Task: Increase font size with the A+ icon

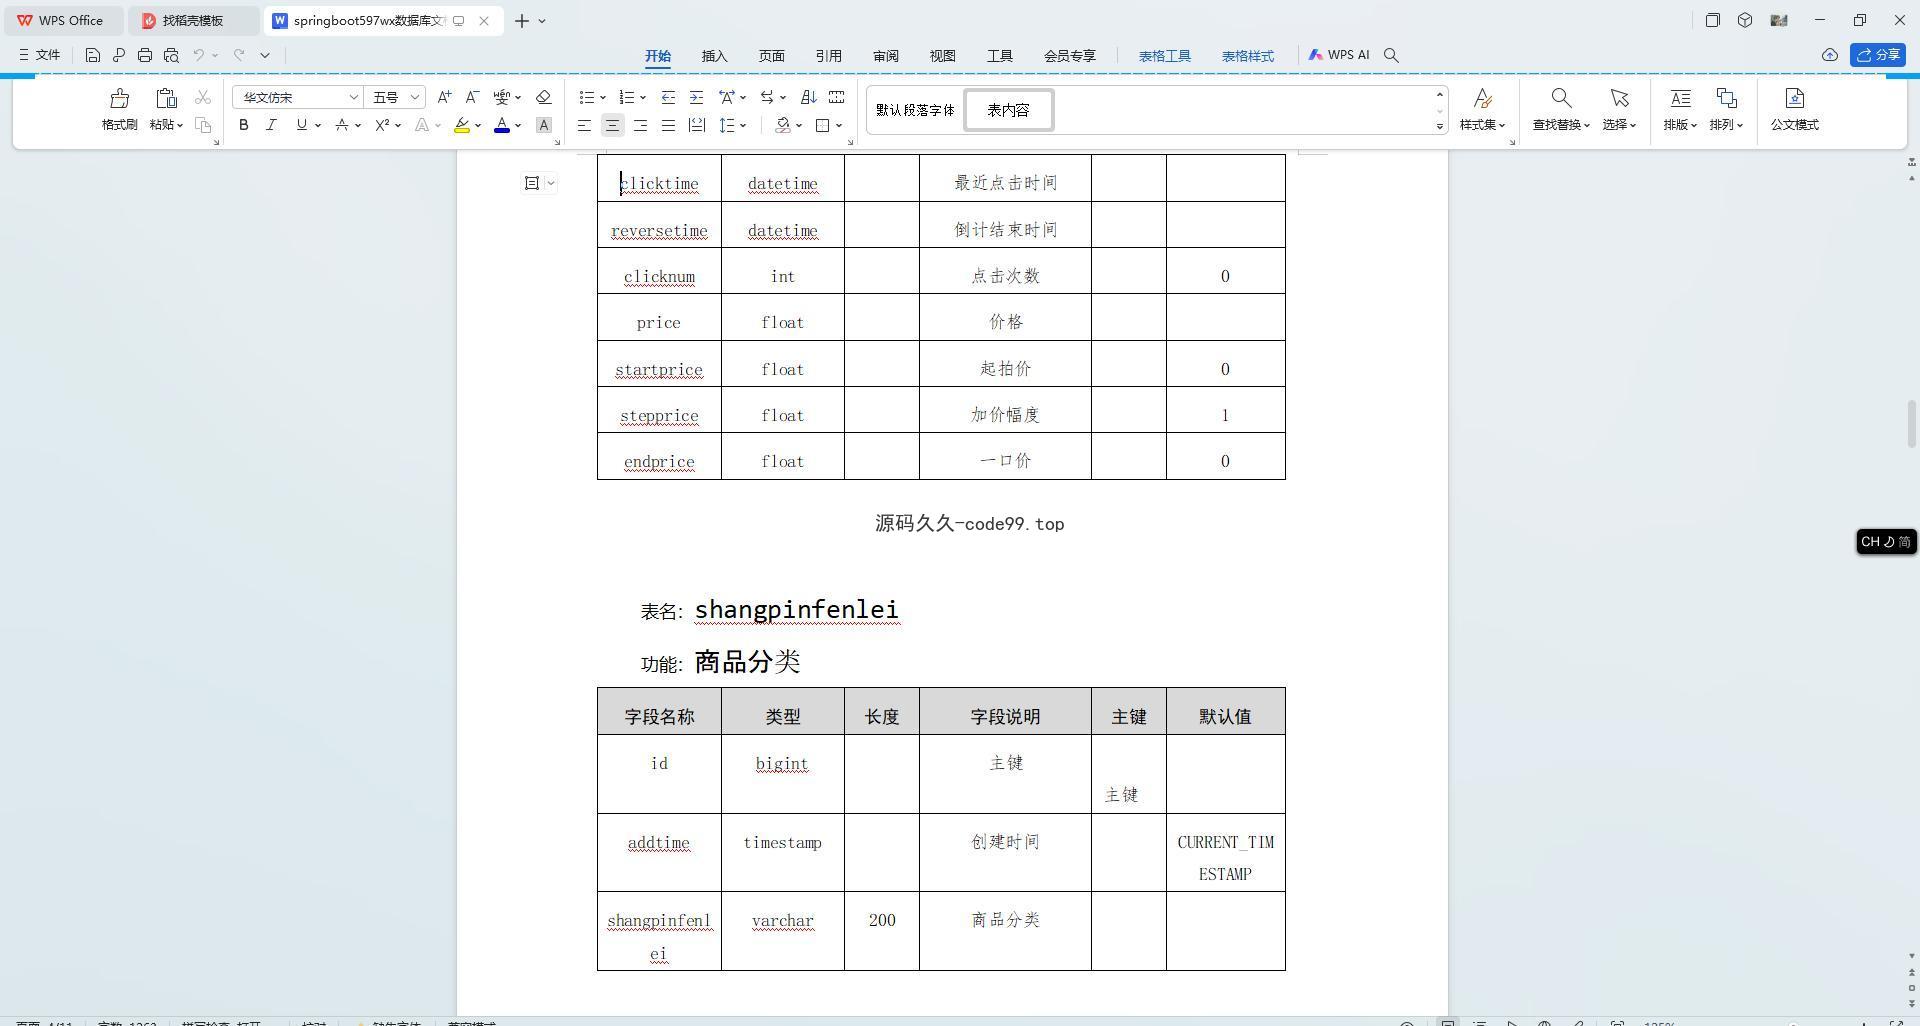Action: click(444, 97)
